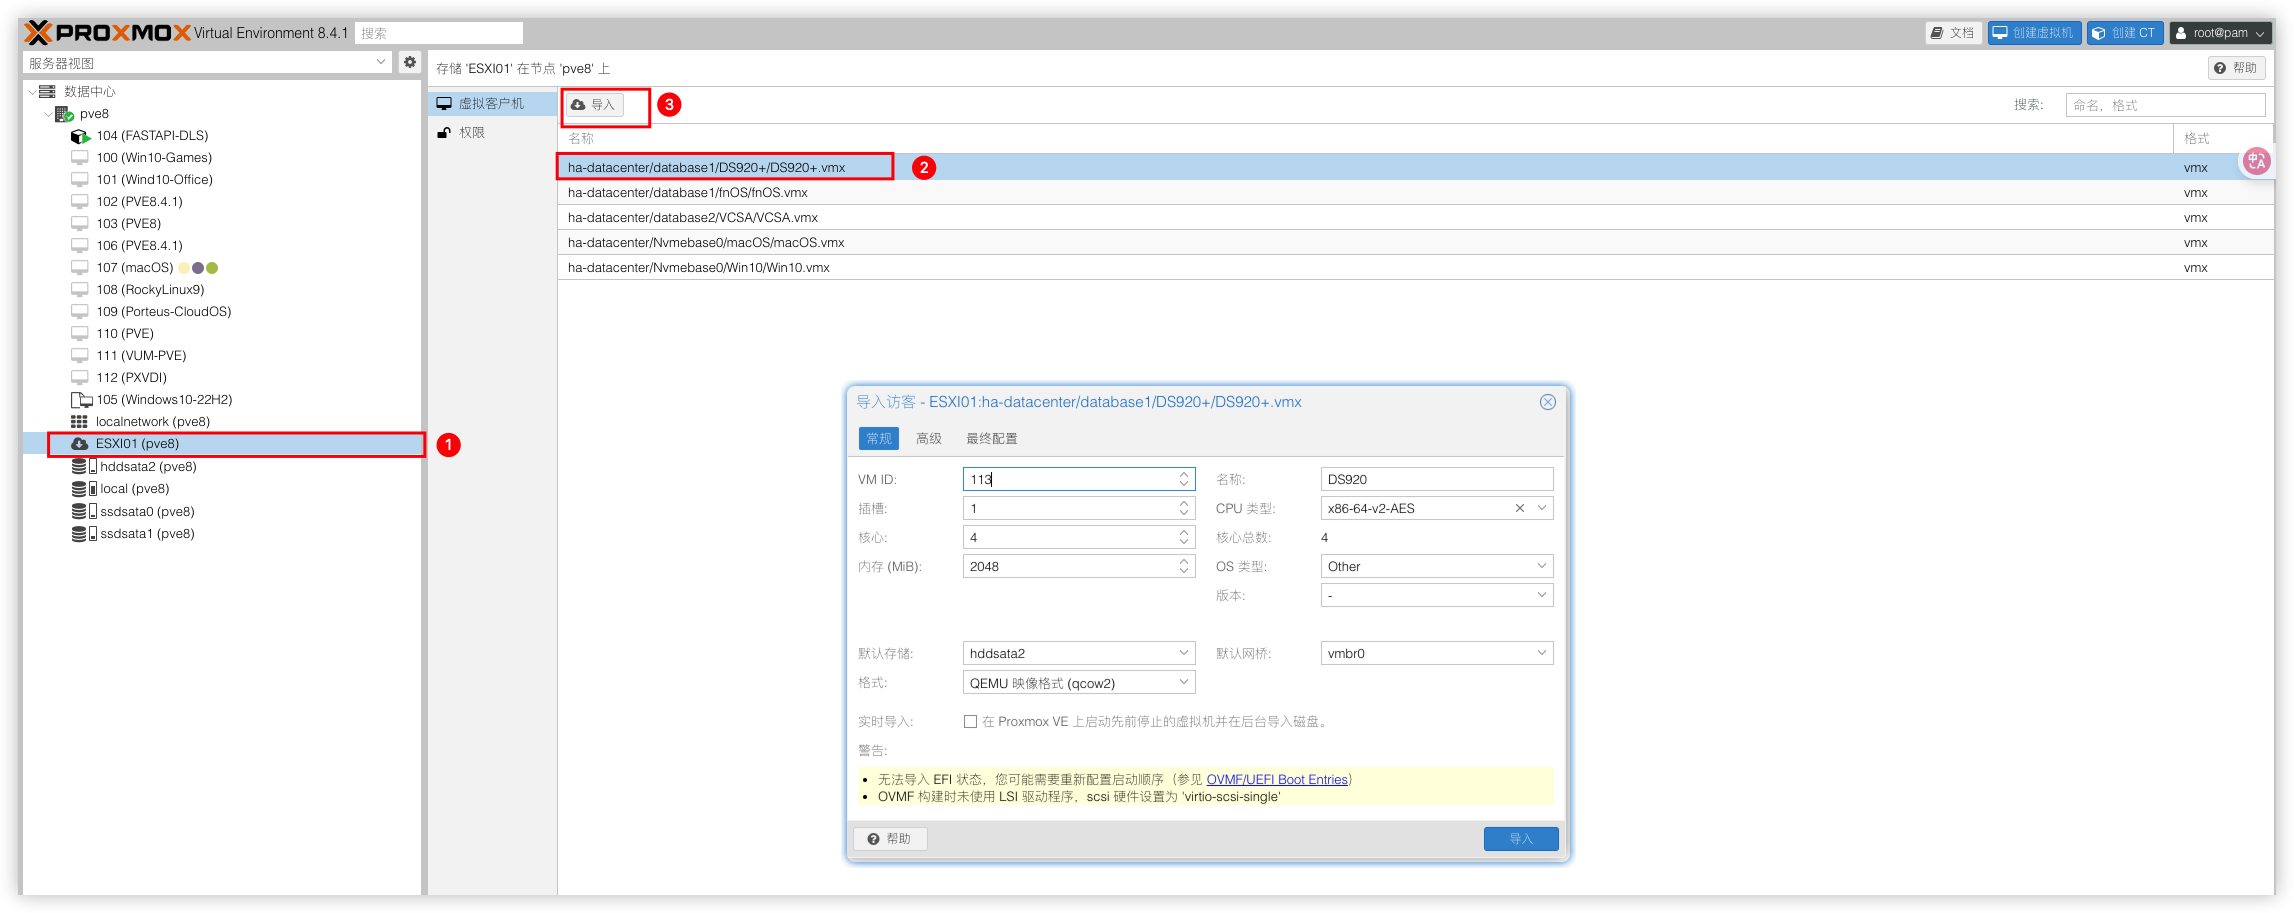Select the permissions side menu

[492, 132]
